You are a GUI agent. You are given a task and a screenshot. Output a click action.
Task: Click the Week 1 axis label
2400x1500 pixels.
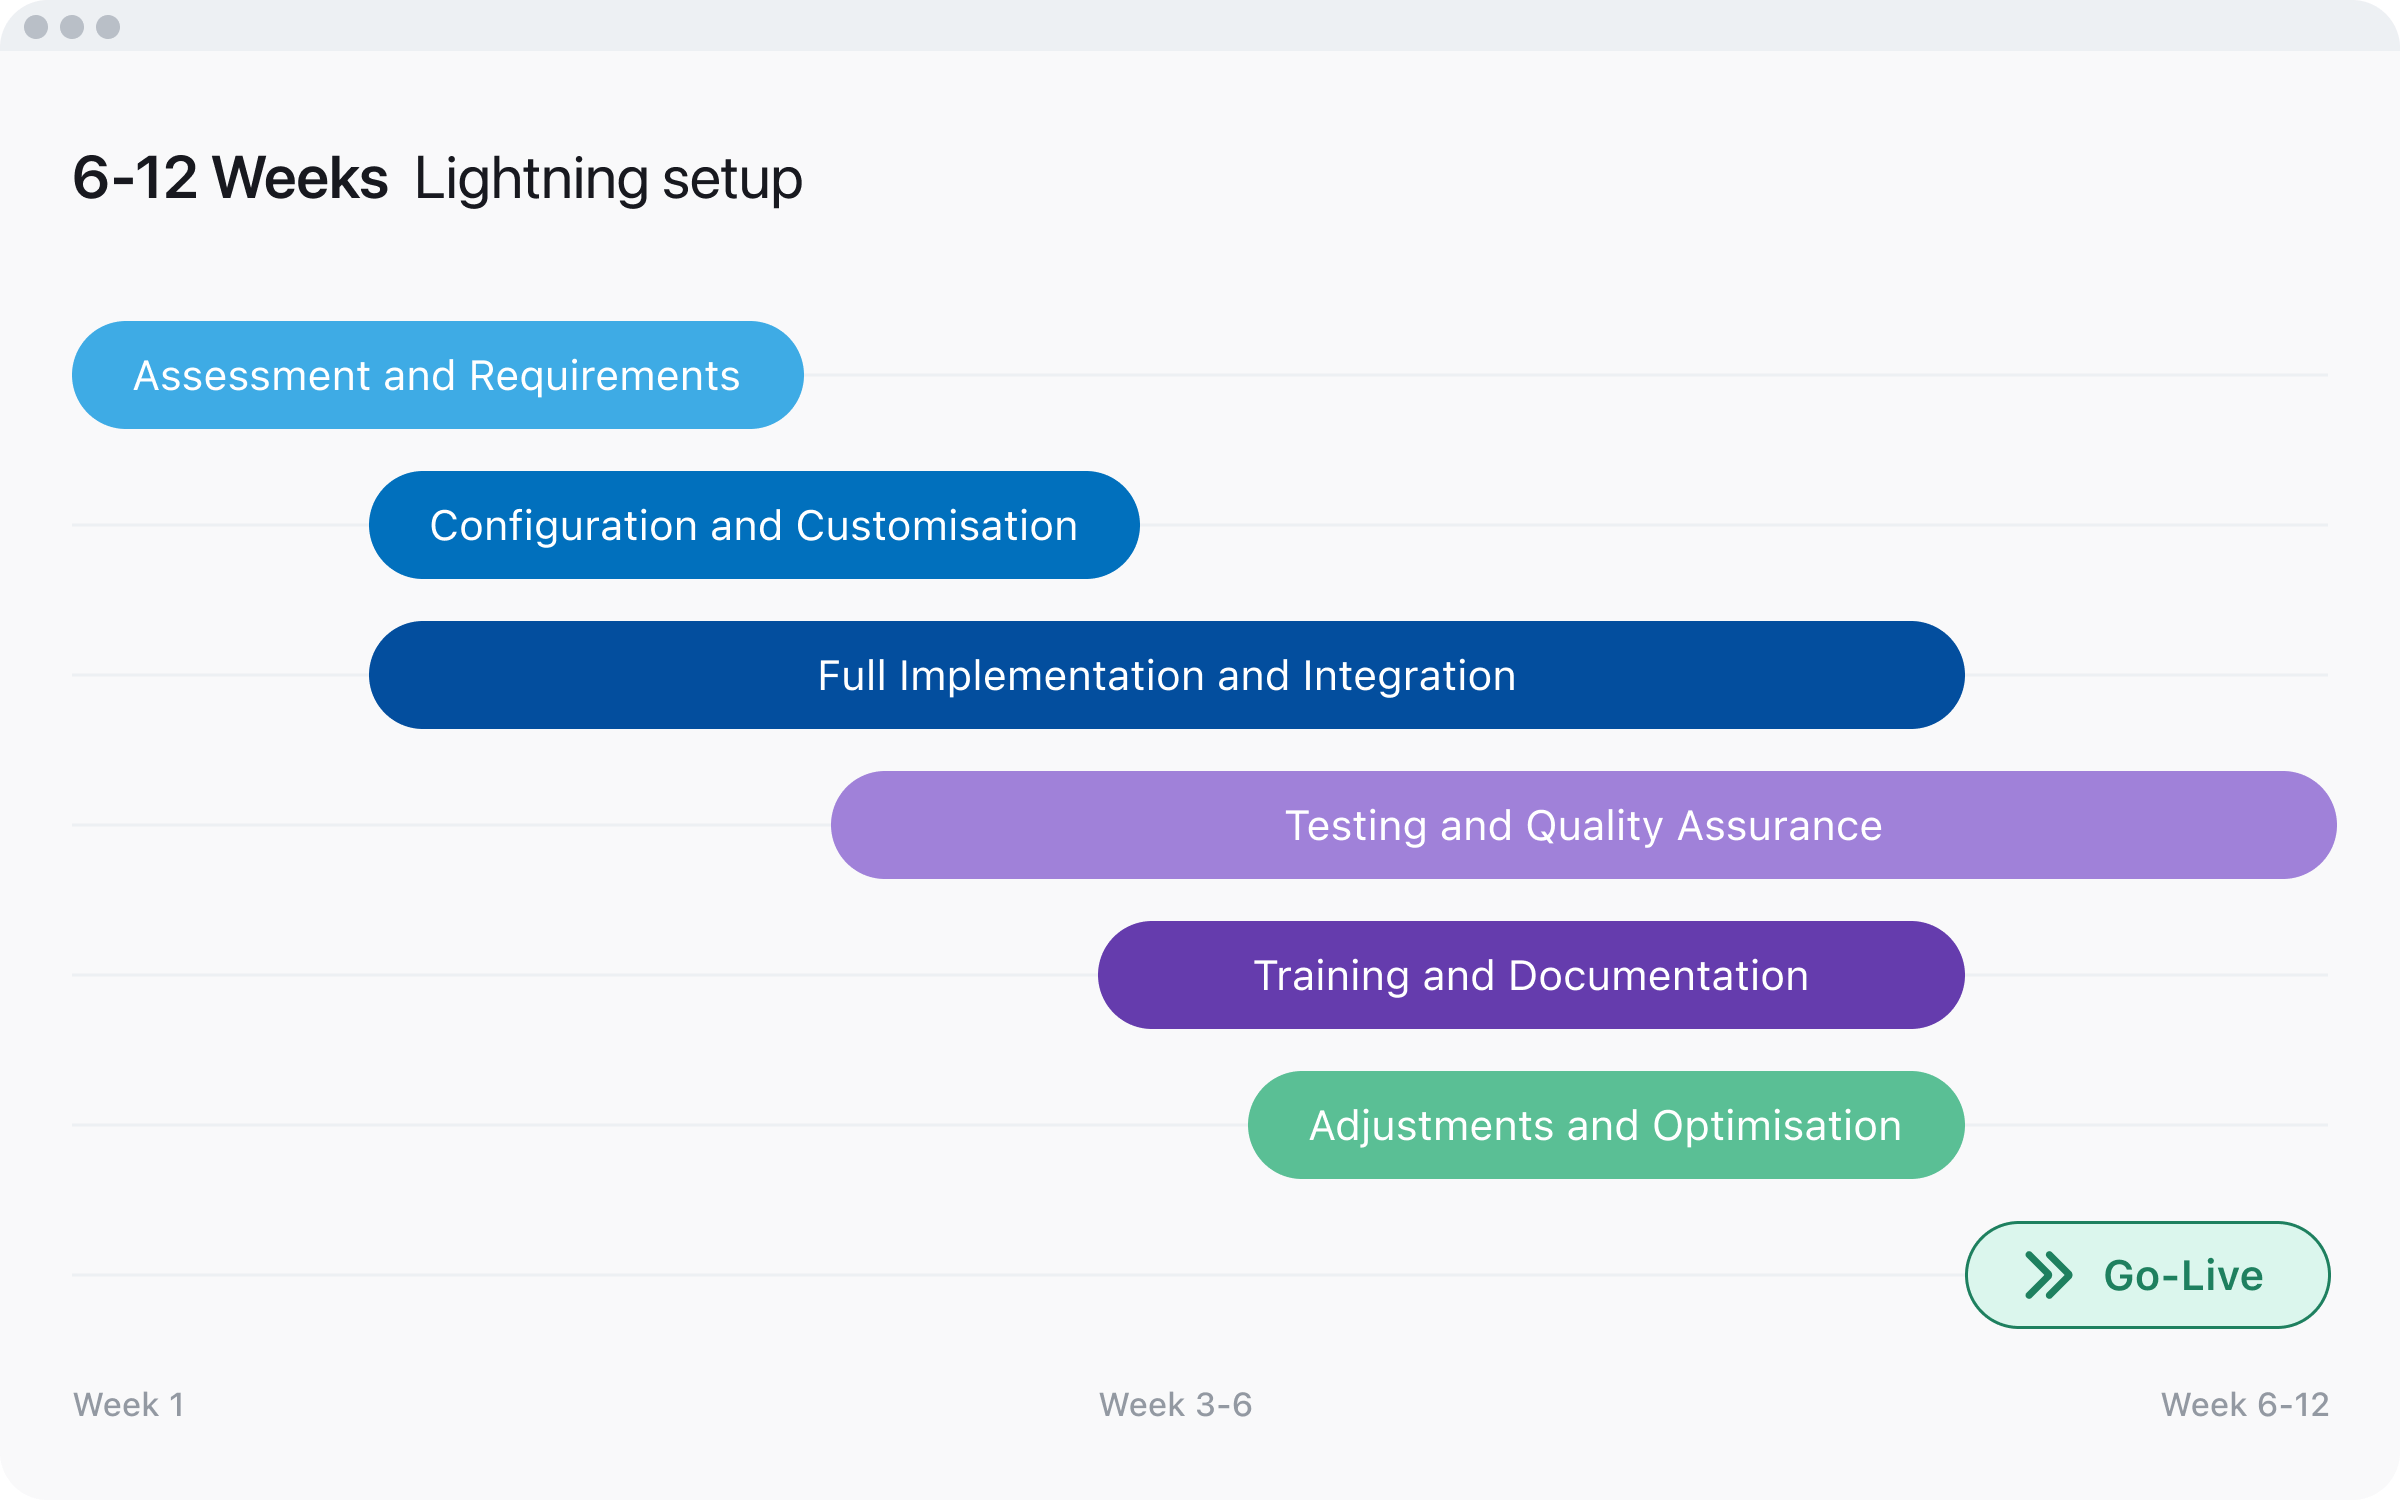pos(129,1405)
